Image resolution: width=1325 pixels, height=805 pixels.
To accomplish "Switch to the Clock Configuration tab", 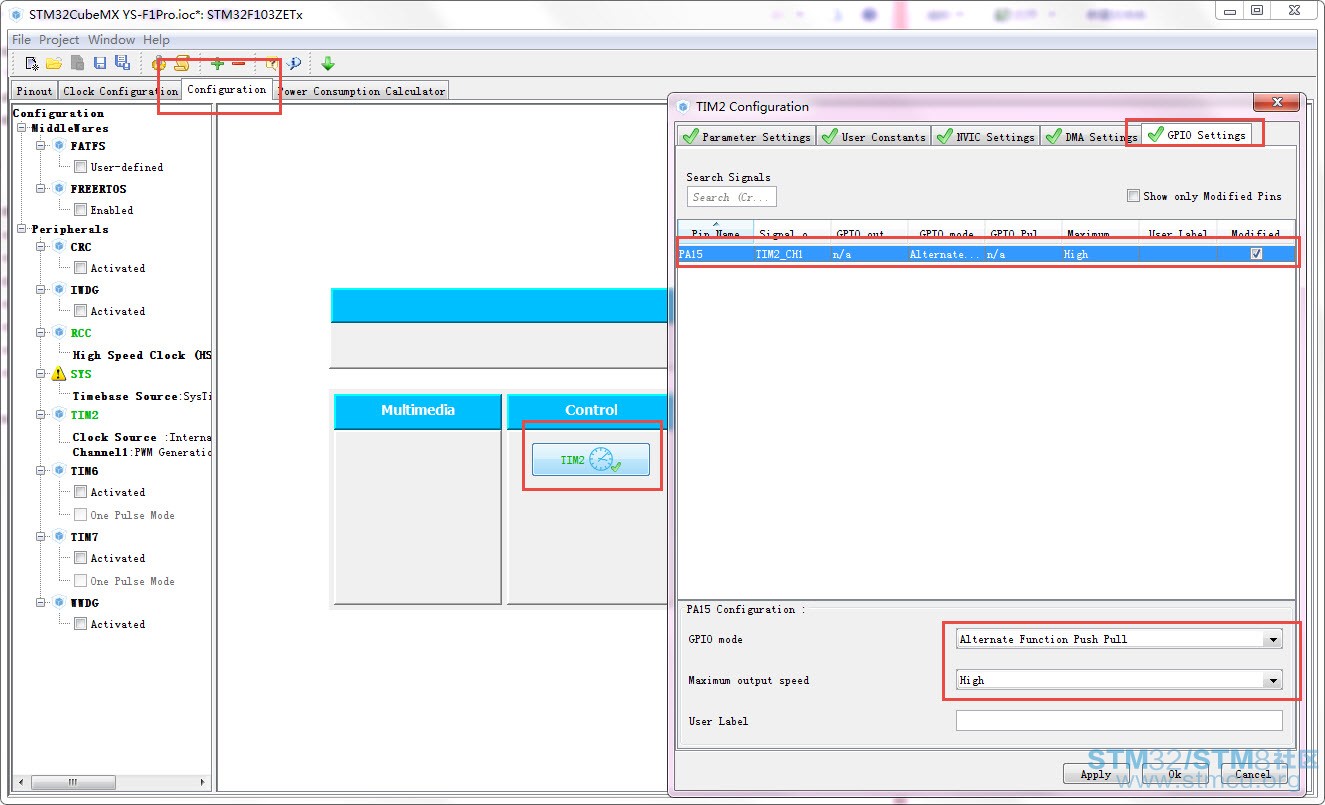I will [120, 91].
